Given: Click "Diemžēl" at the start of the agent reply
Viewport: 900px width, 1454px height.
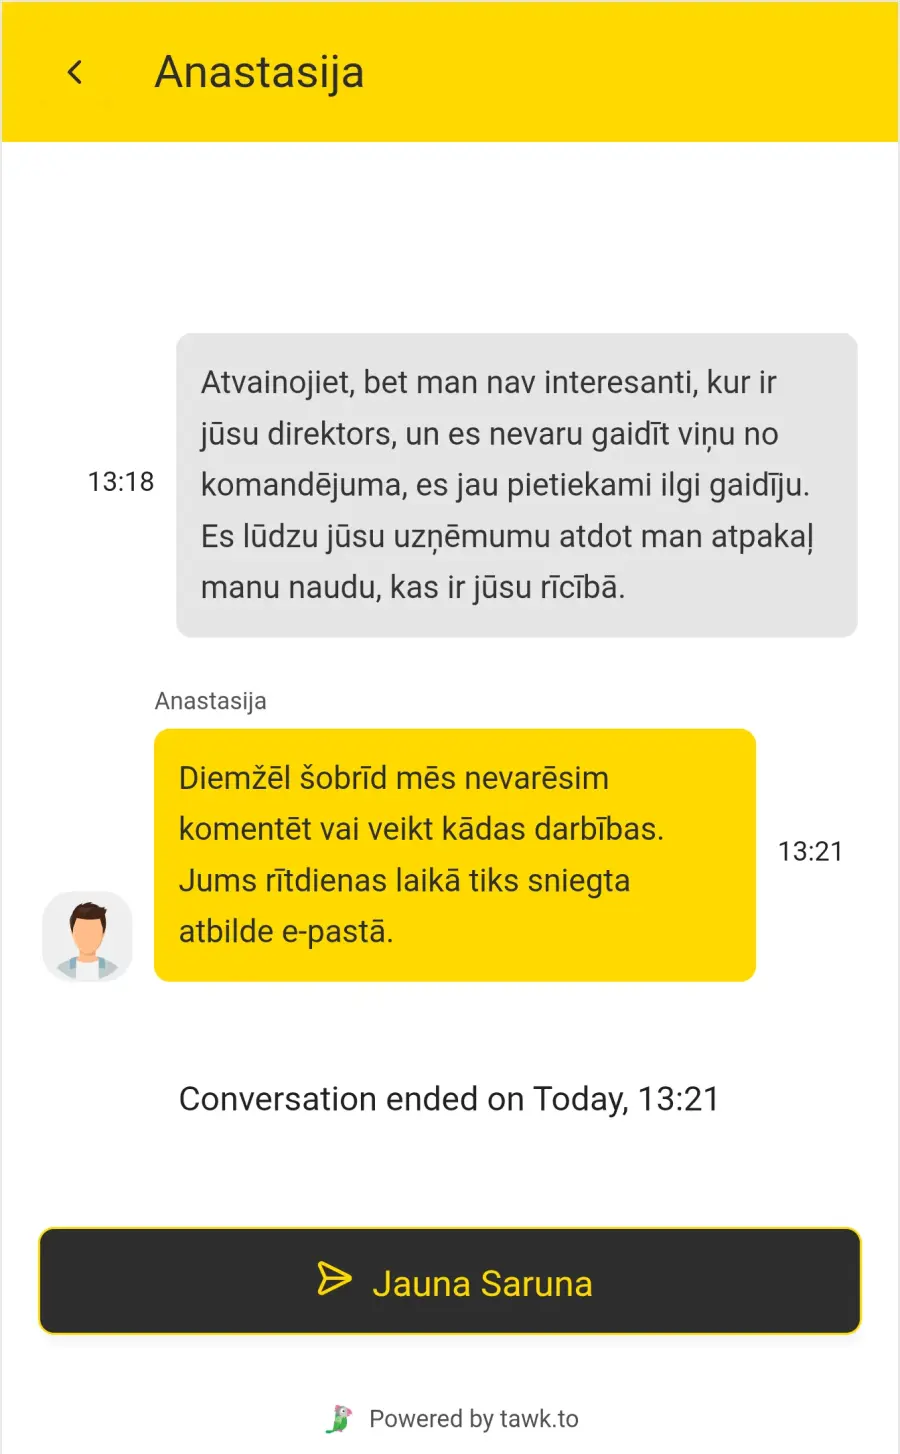Looking at the screenshot, I should click(x=234, y=778).
